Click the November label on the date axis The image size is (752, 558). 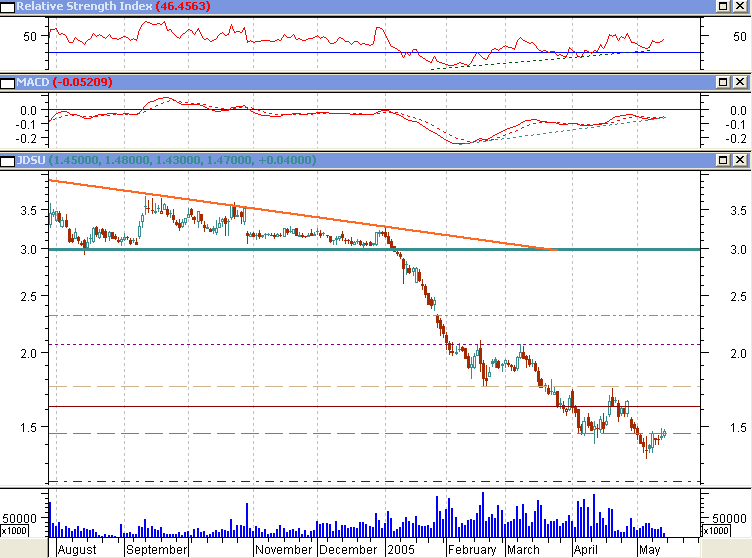tap(283, 549)
